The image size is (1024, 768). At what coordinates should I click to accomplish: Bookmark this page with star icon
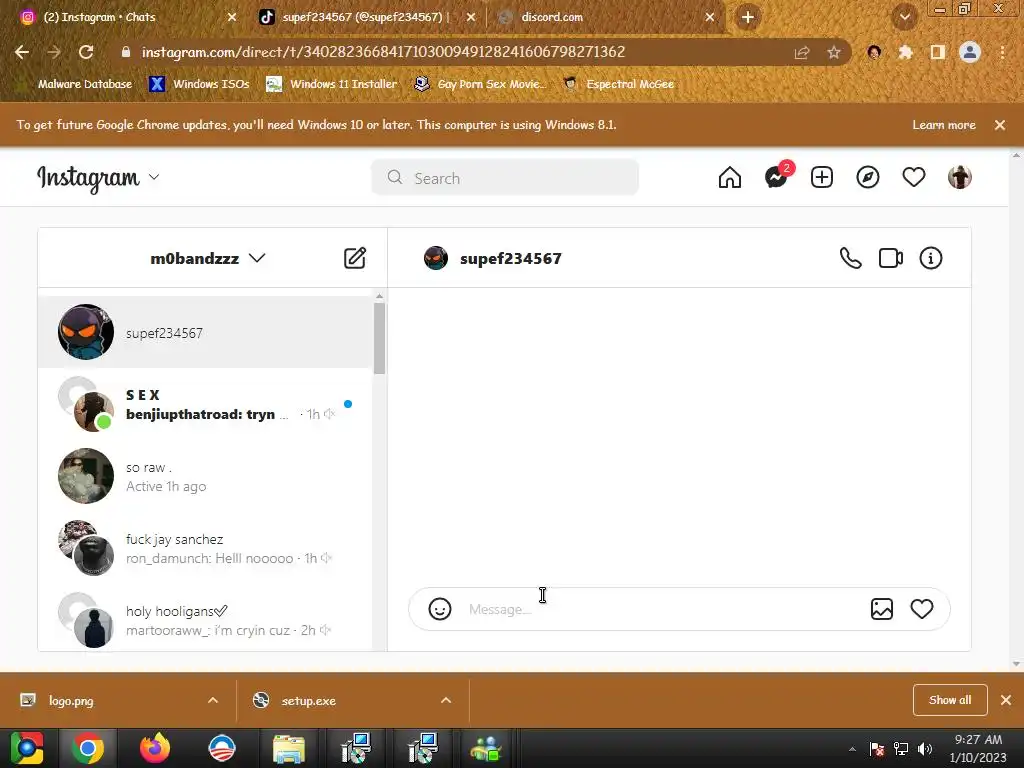pyautogui.click(x=833, y=52)
